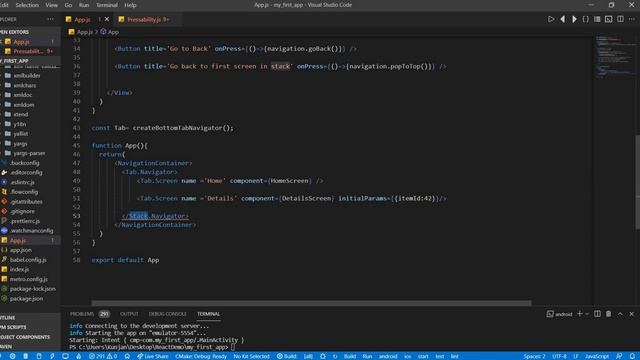Expand the NPM Scripts section
The width and height of the screenshot is (640, 360).
pyautogui.click(x=30, y=327)
